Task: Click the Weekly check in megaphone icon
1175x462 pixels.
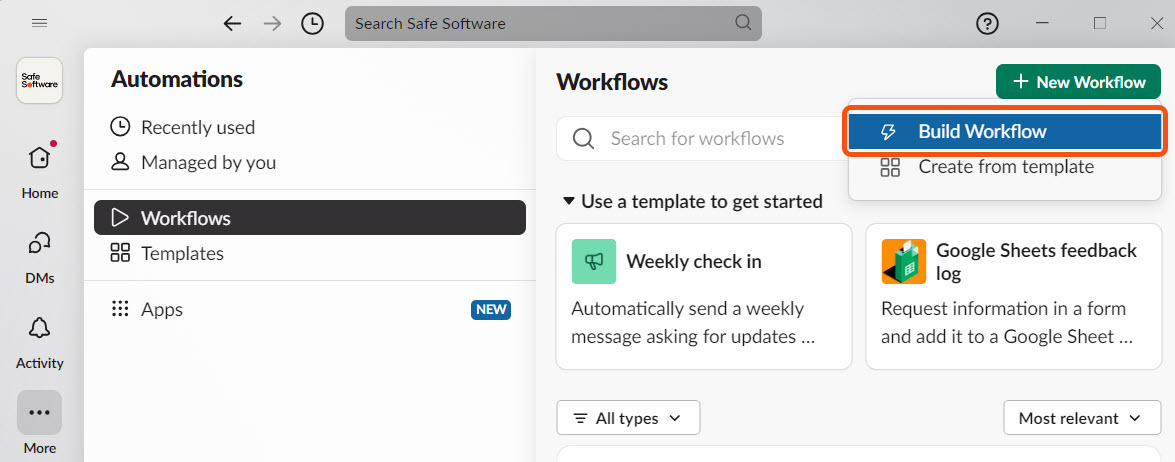Action: (x=593, y=261)
